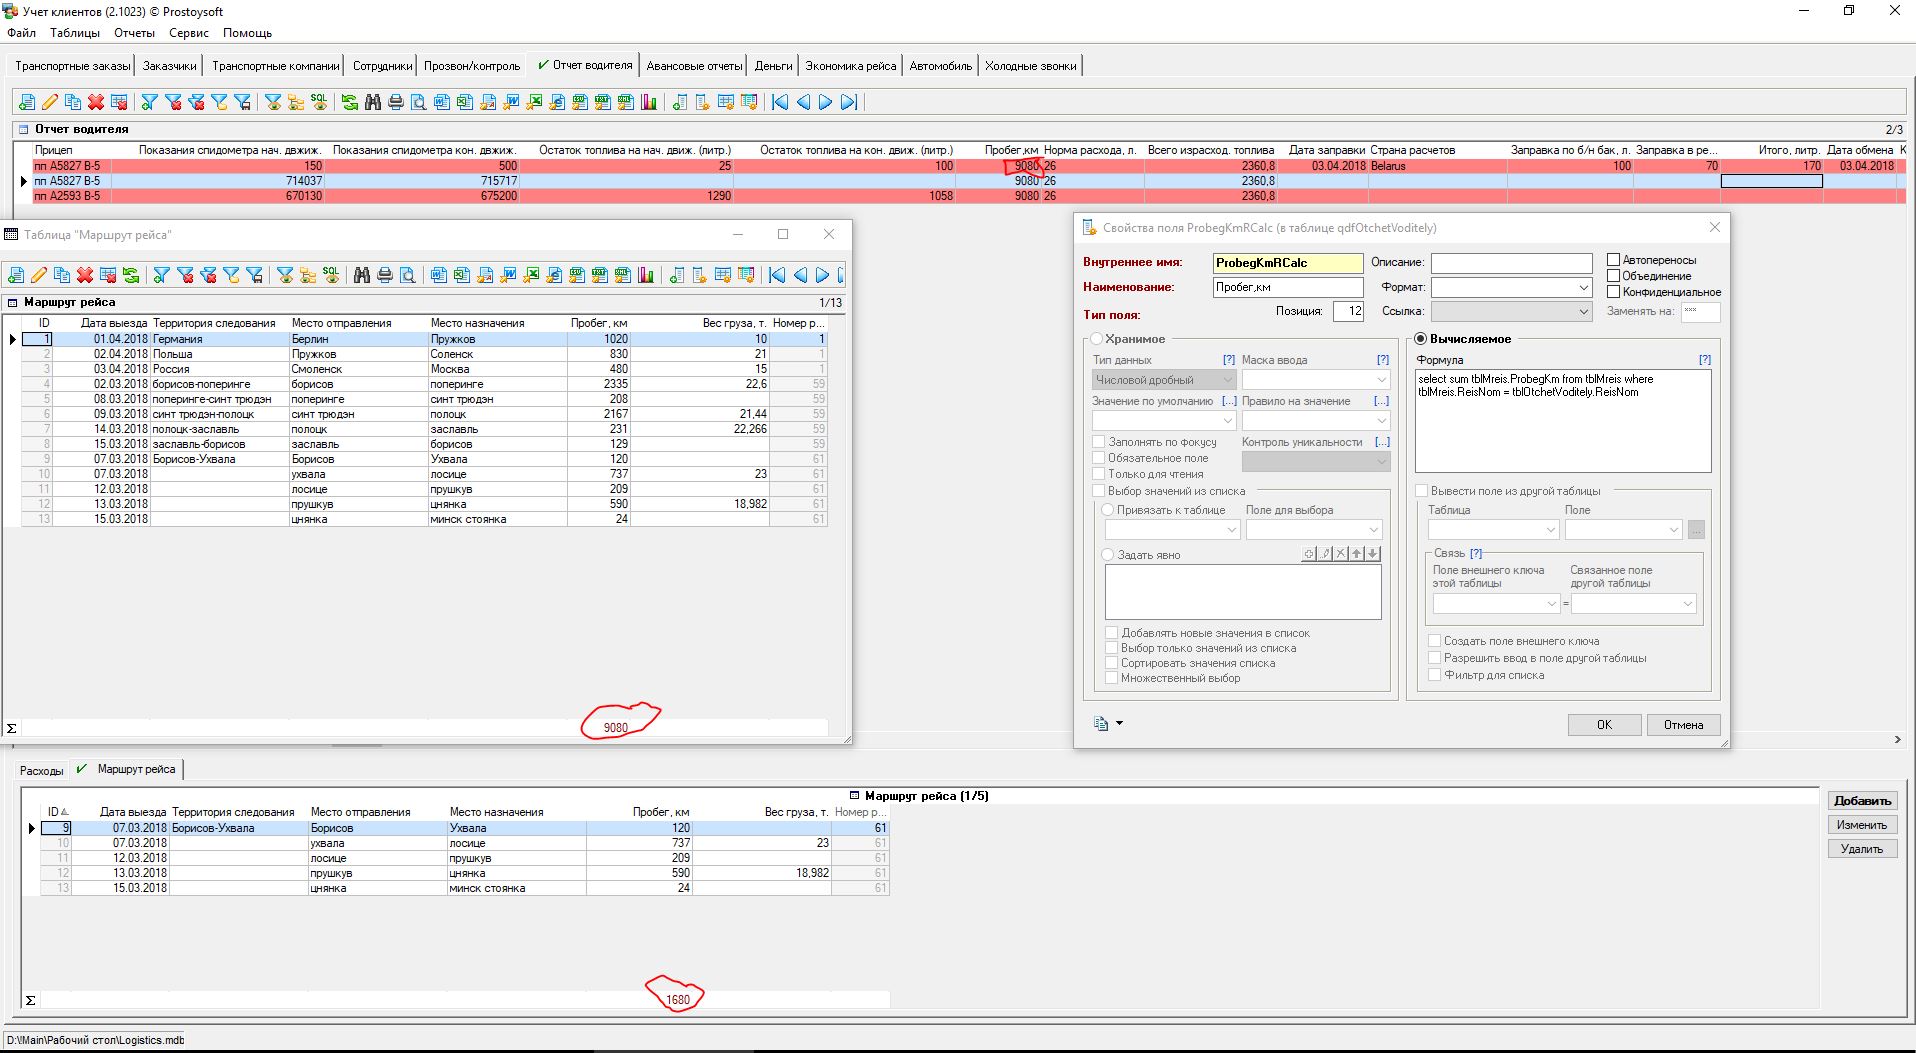The height and width of the screenshot is (1053, 1916).
Task: Switch to the Расходы bottom tab
Action: [x=41, y=771]
